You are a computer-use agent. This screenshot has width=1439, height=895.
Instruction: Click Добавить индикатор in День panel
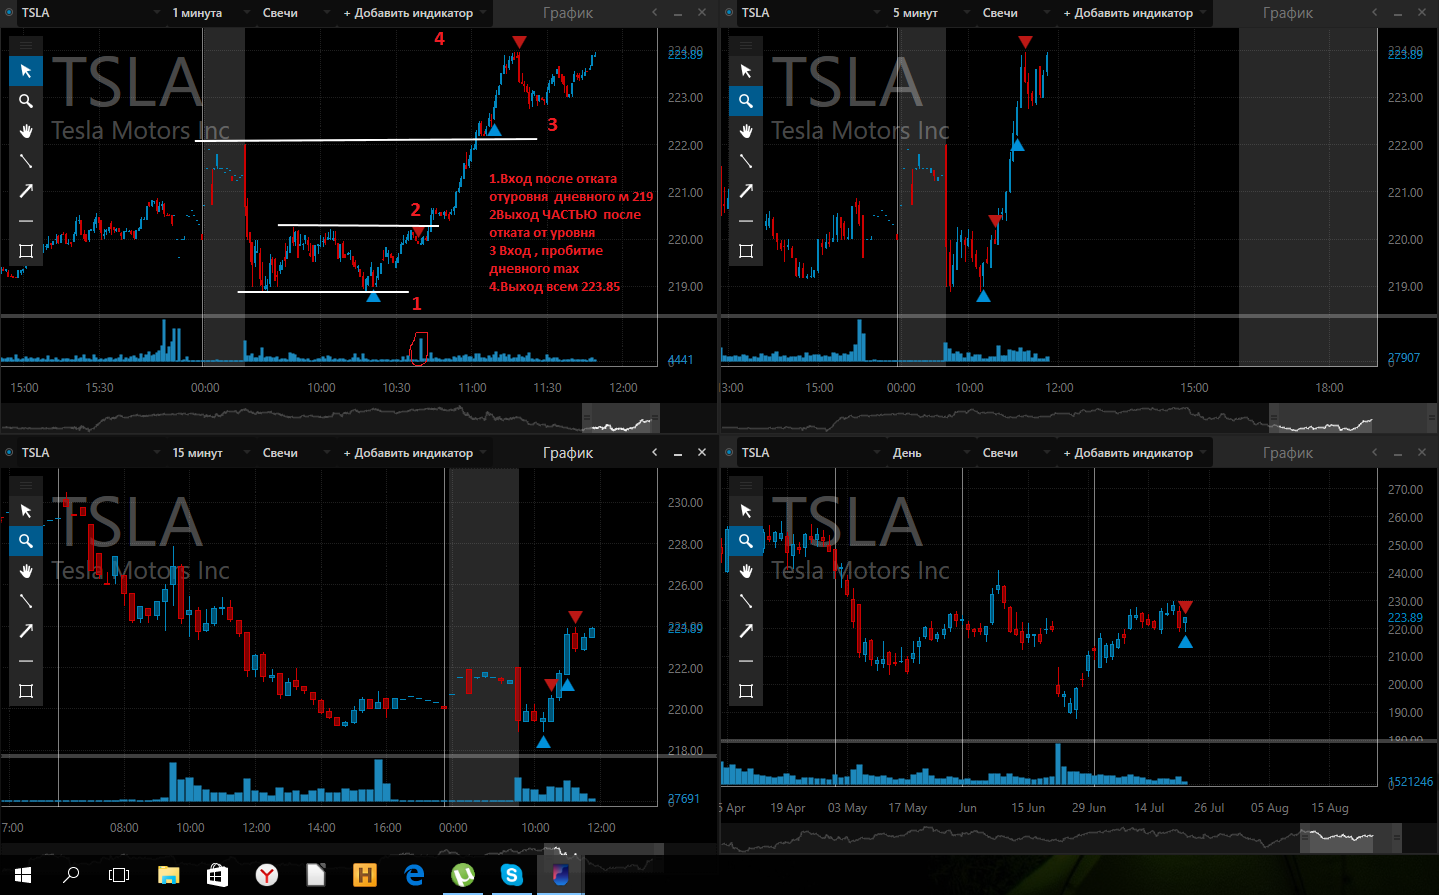(1134, 453)
